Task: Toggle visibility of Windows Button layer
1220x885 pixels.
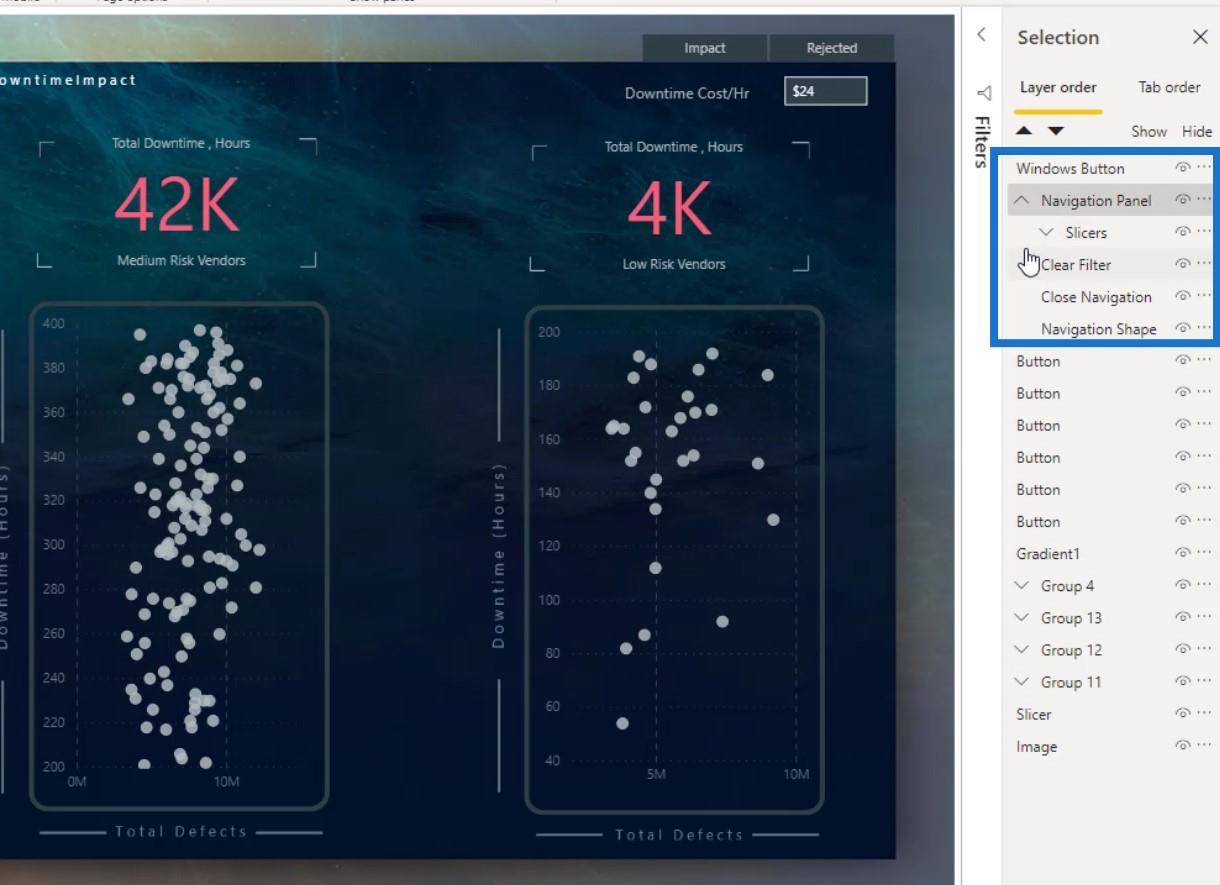Action: pyautogui.click(x=1183, y=168)
